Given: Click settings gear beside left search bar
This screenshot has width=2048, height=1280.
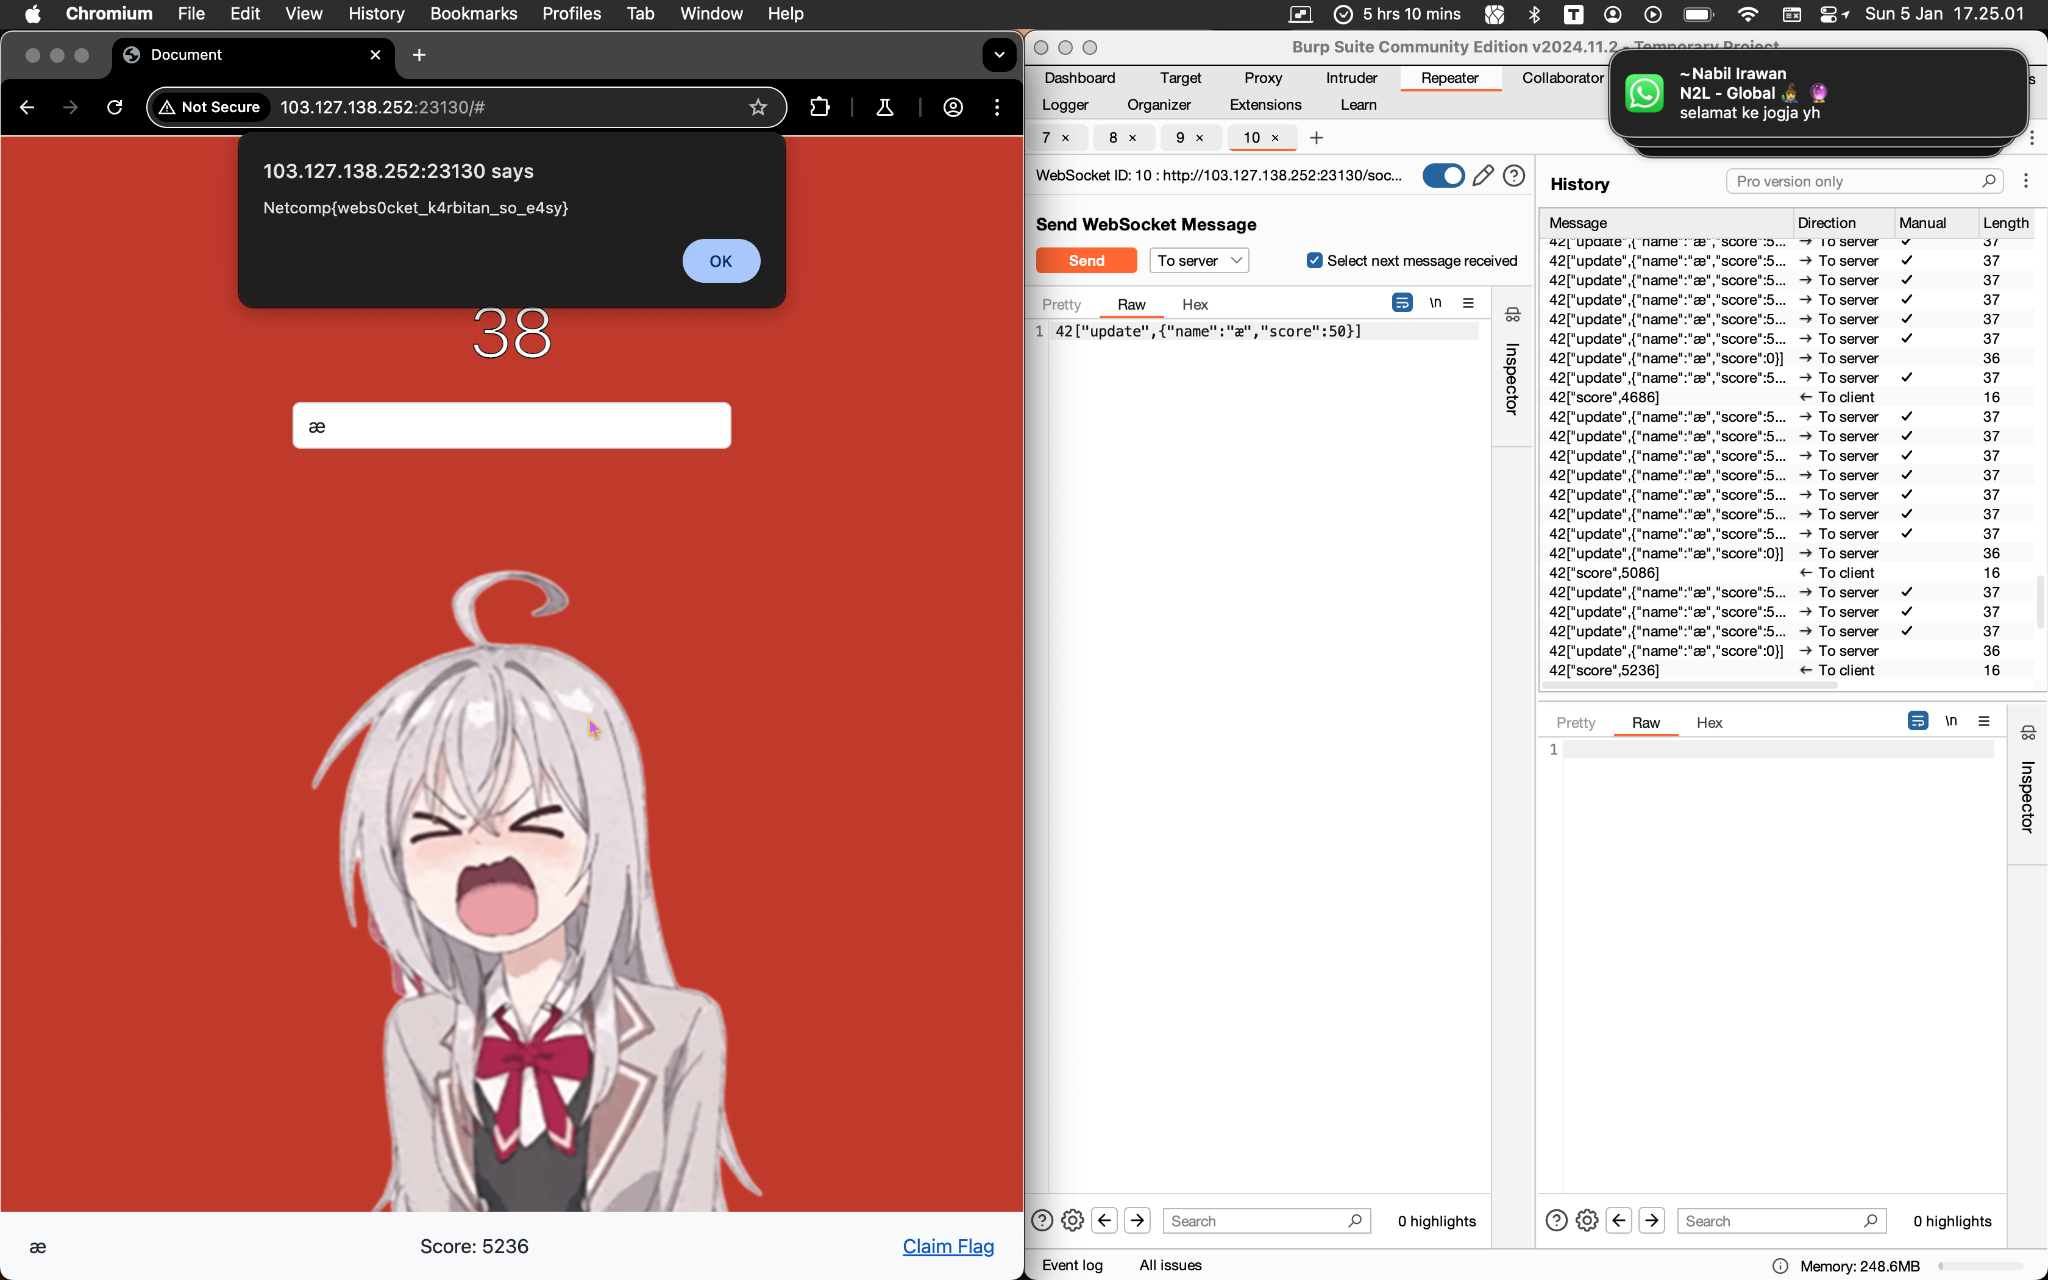Looking at the screenshot, I should (1072, 1220).
